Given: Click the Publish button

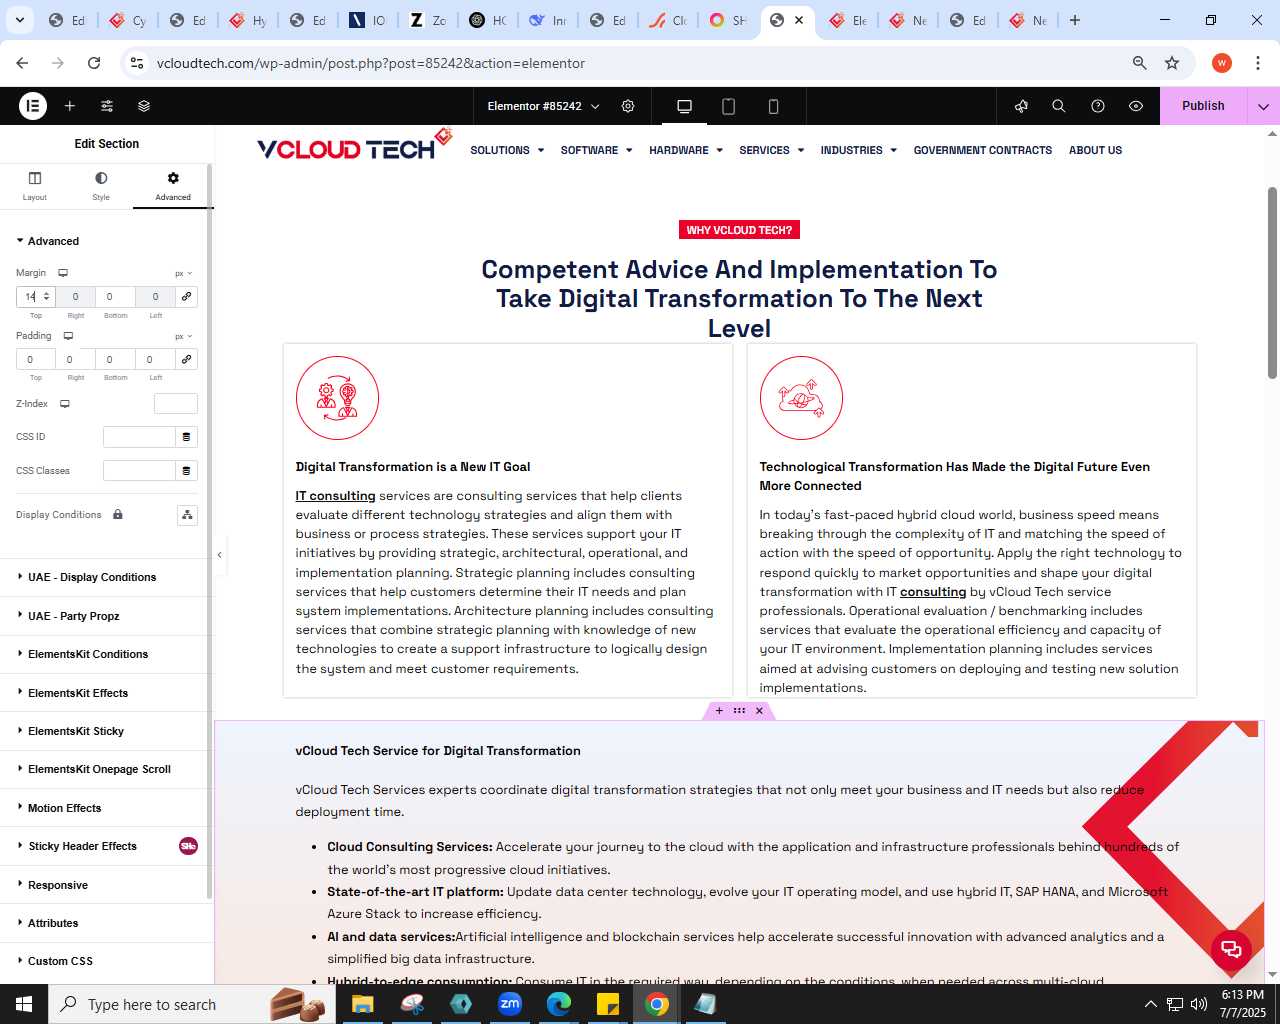Looking at the screenshot, I should (x=1203, y=106).
